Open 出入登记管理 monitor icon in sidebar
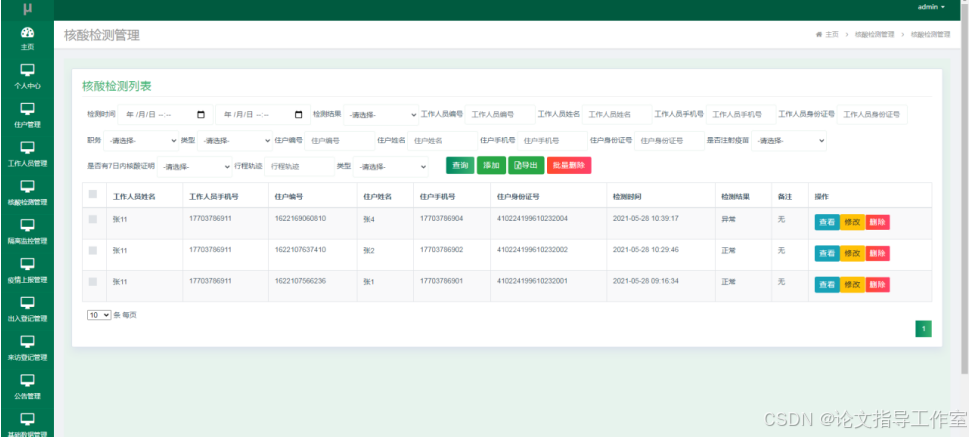This screenshot has width=971, height=437. click(x=27, y=303)
